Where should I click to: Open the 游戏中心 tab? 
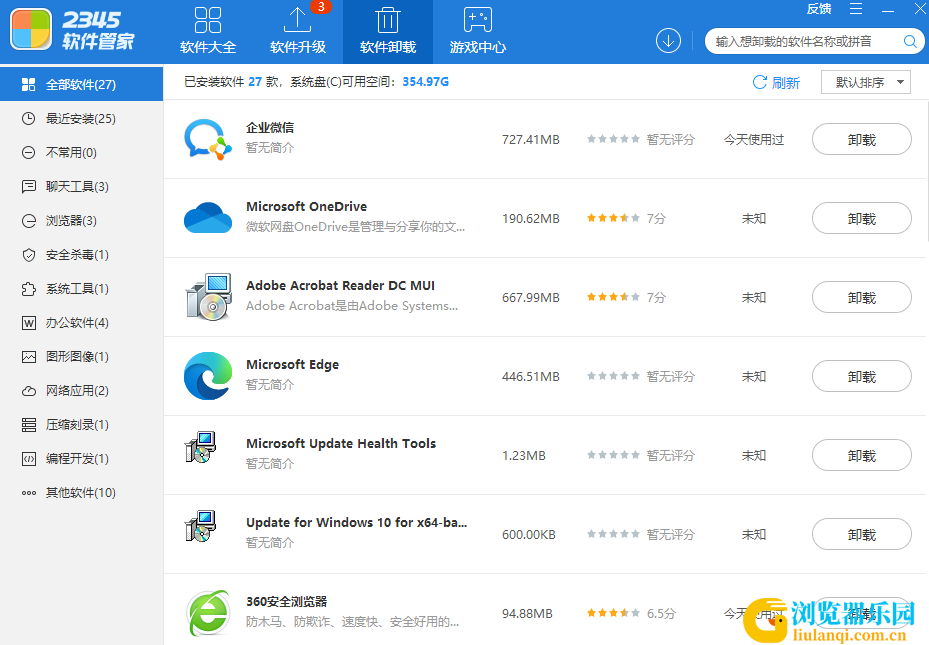pyautogui.click(x=478, y=31)
